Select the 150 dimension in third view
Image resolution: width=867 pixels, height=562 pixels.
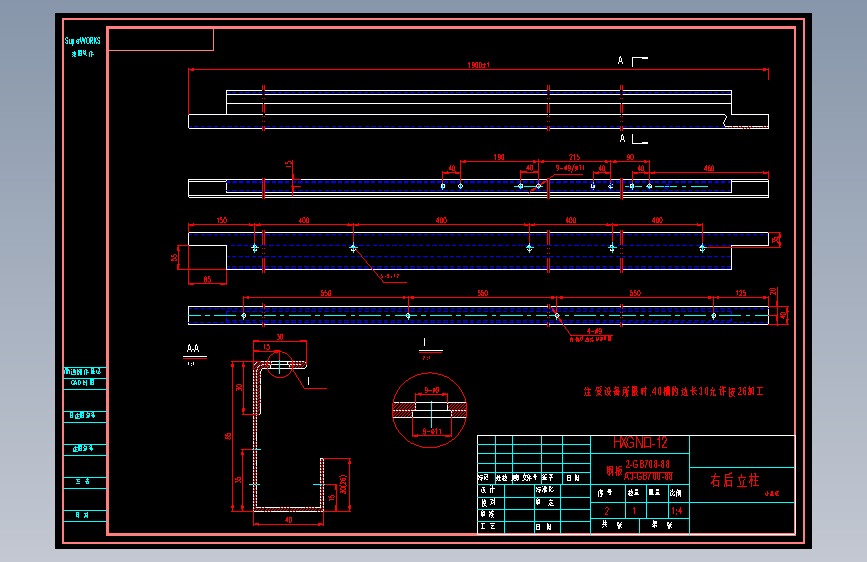point(222,220)
